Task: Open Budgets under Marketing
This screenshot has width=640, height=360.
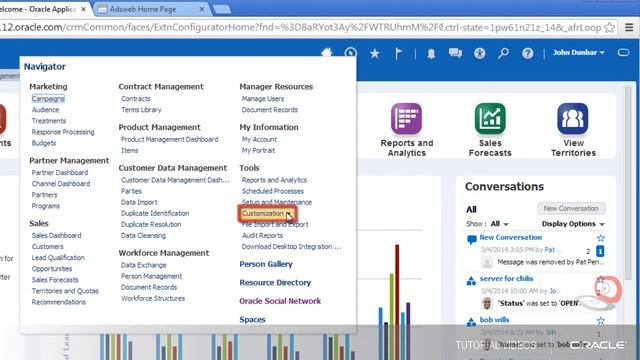Action: tap(44, 143)
